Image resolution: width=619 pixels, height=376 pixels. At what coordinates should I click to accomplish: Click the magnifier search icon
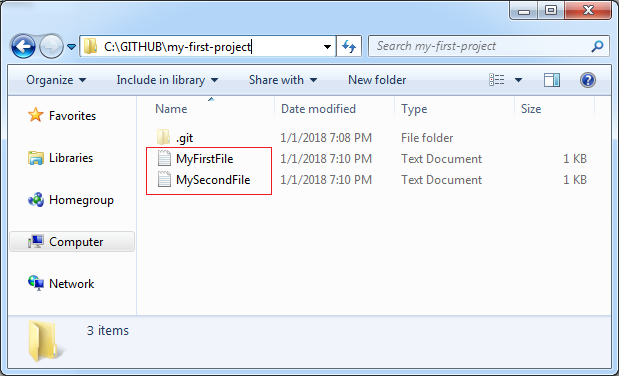click(597, 46)
